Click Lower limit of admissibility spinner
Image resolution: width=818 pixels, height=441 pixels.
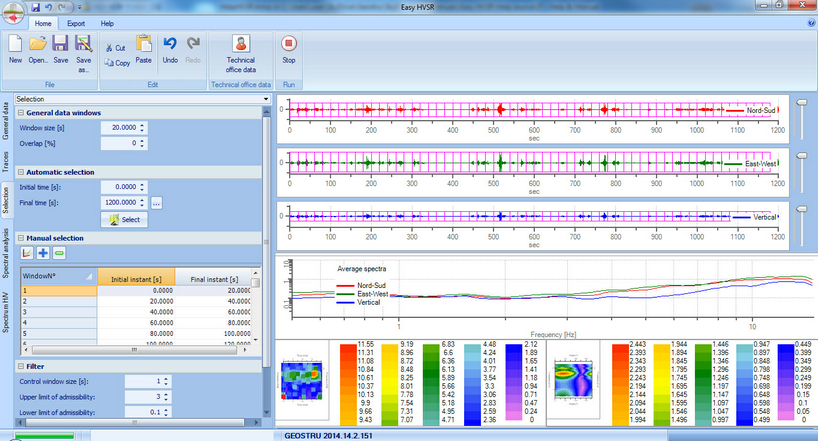click(166, 412)
